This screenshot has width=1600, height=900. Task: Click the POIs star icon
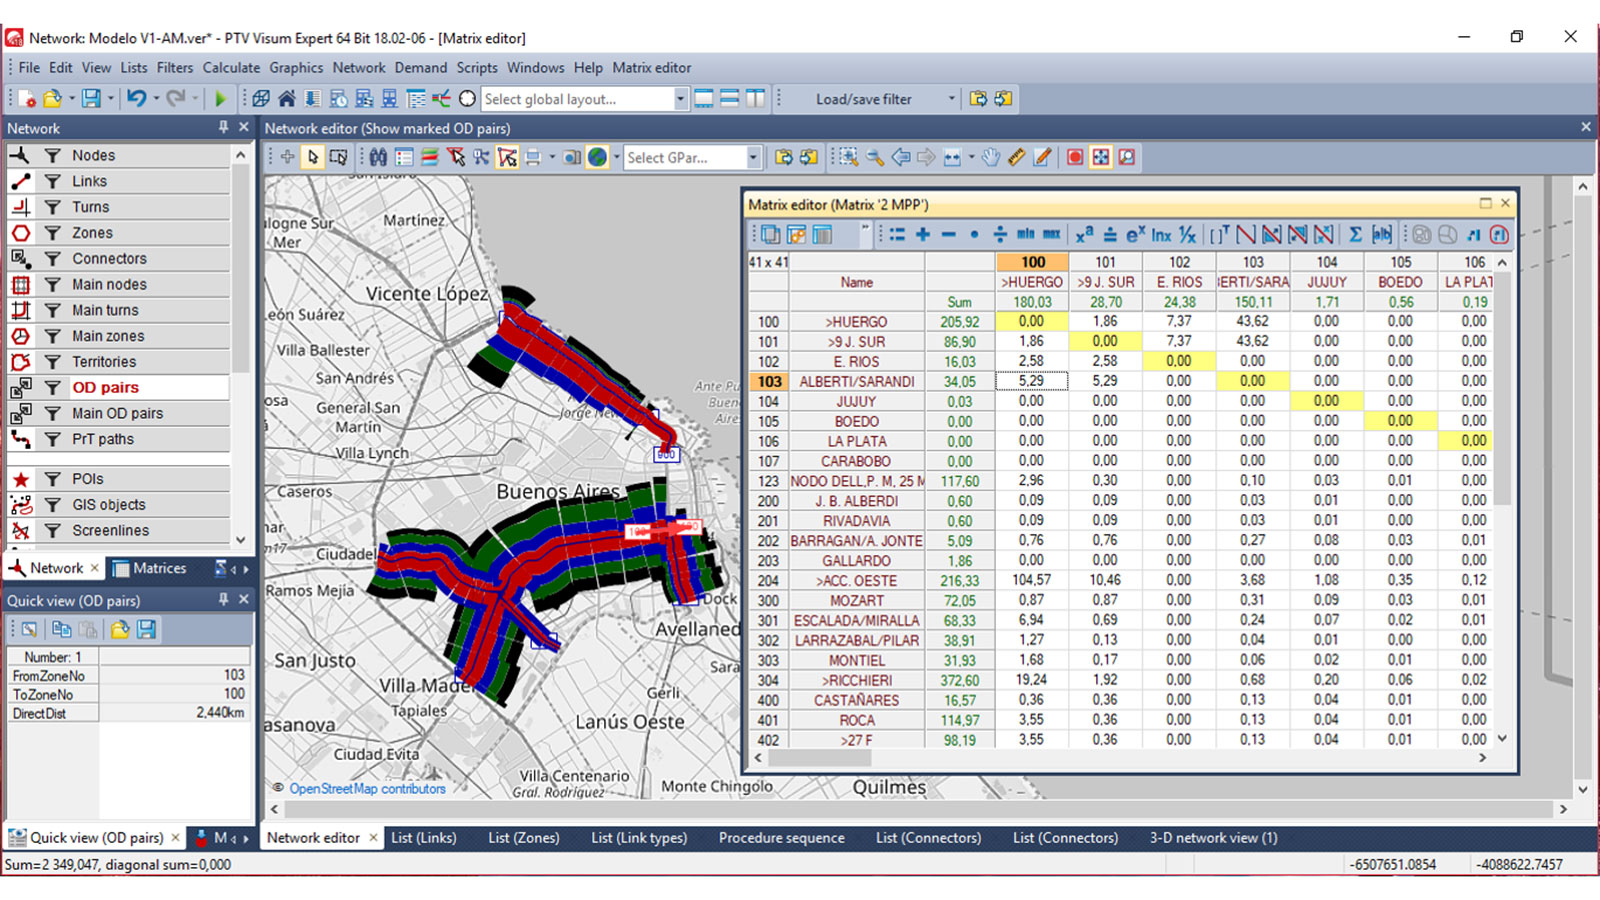click(20, 479)
